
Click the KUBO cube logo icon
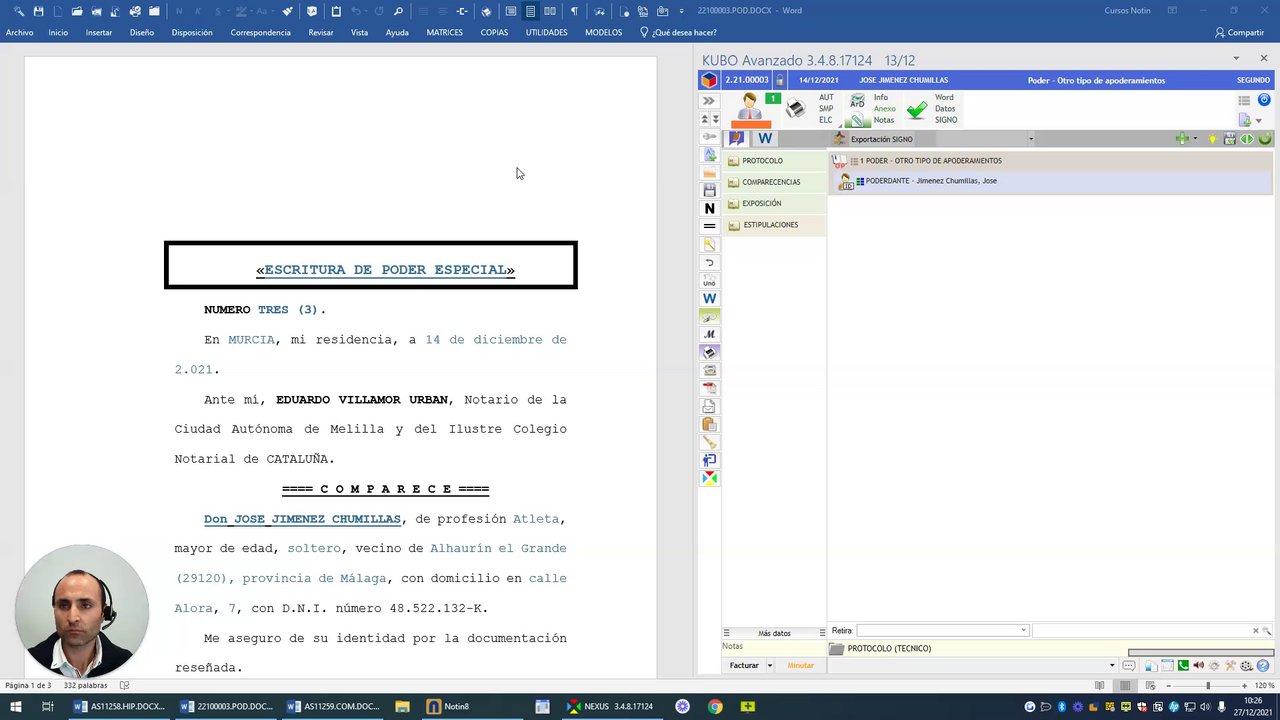709,80
